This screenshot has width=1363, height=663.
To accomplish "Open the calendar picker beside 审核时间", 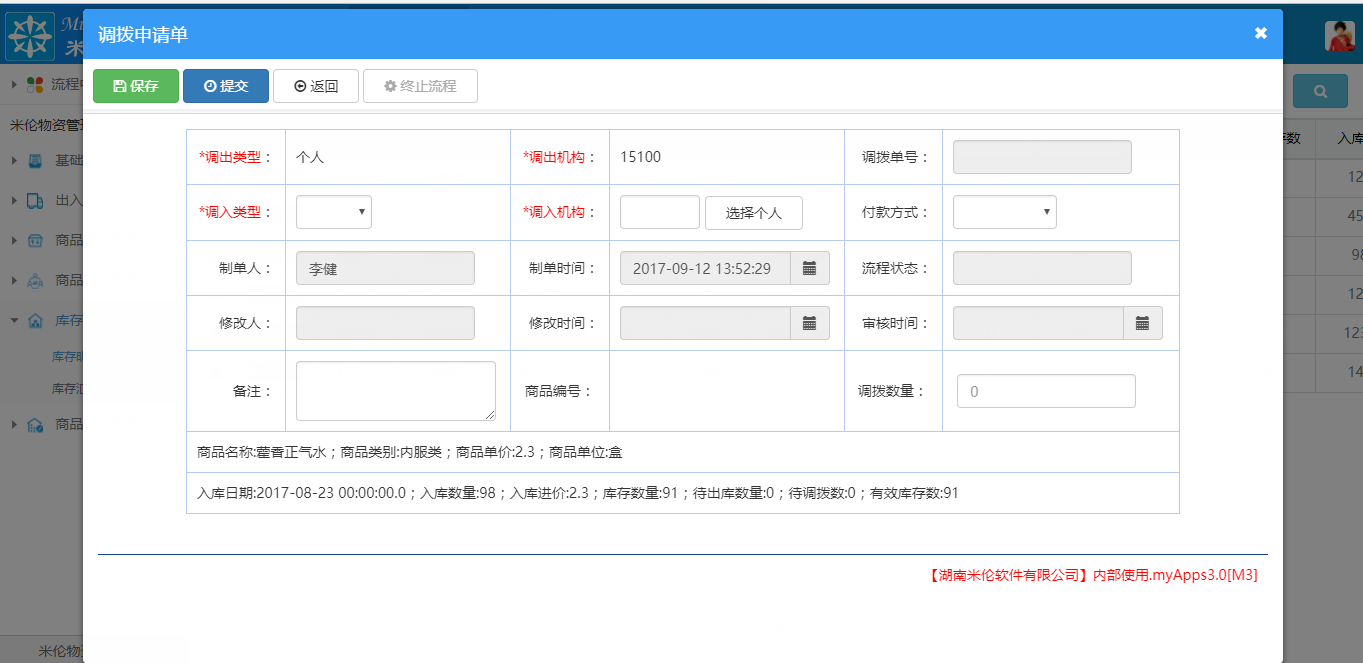I will [x=1143, y=322].
